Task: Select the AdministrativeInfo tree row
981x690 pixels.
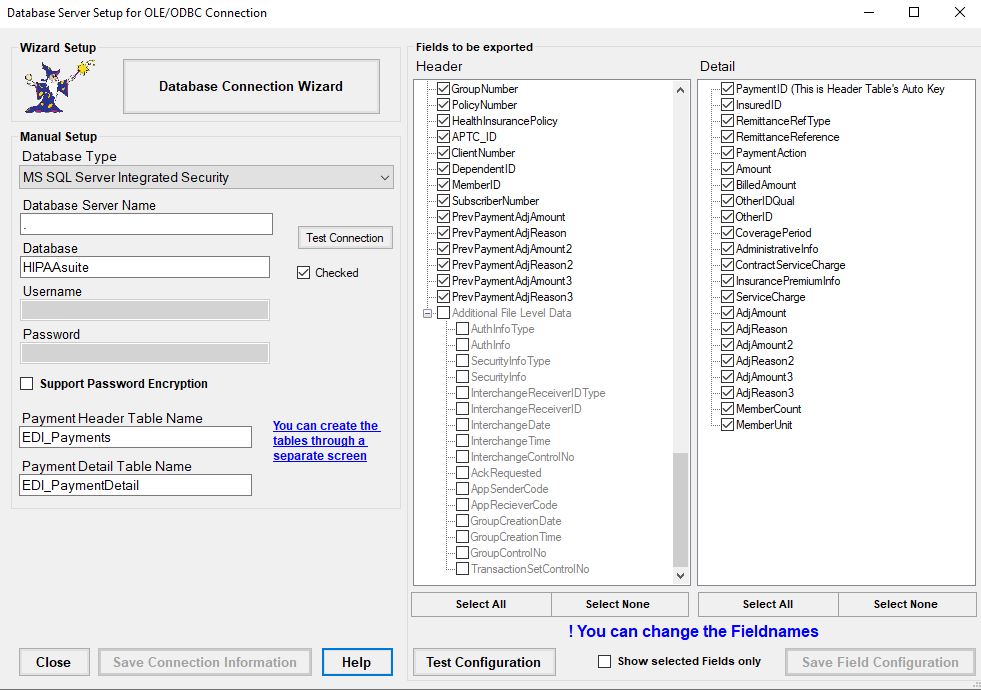Action: click(x=776, y=249)
